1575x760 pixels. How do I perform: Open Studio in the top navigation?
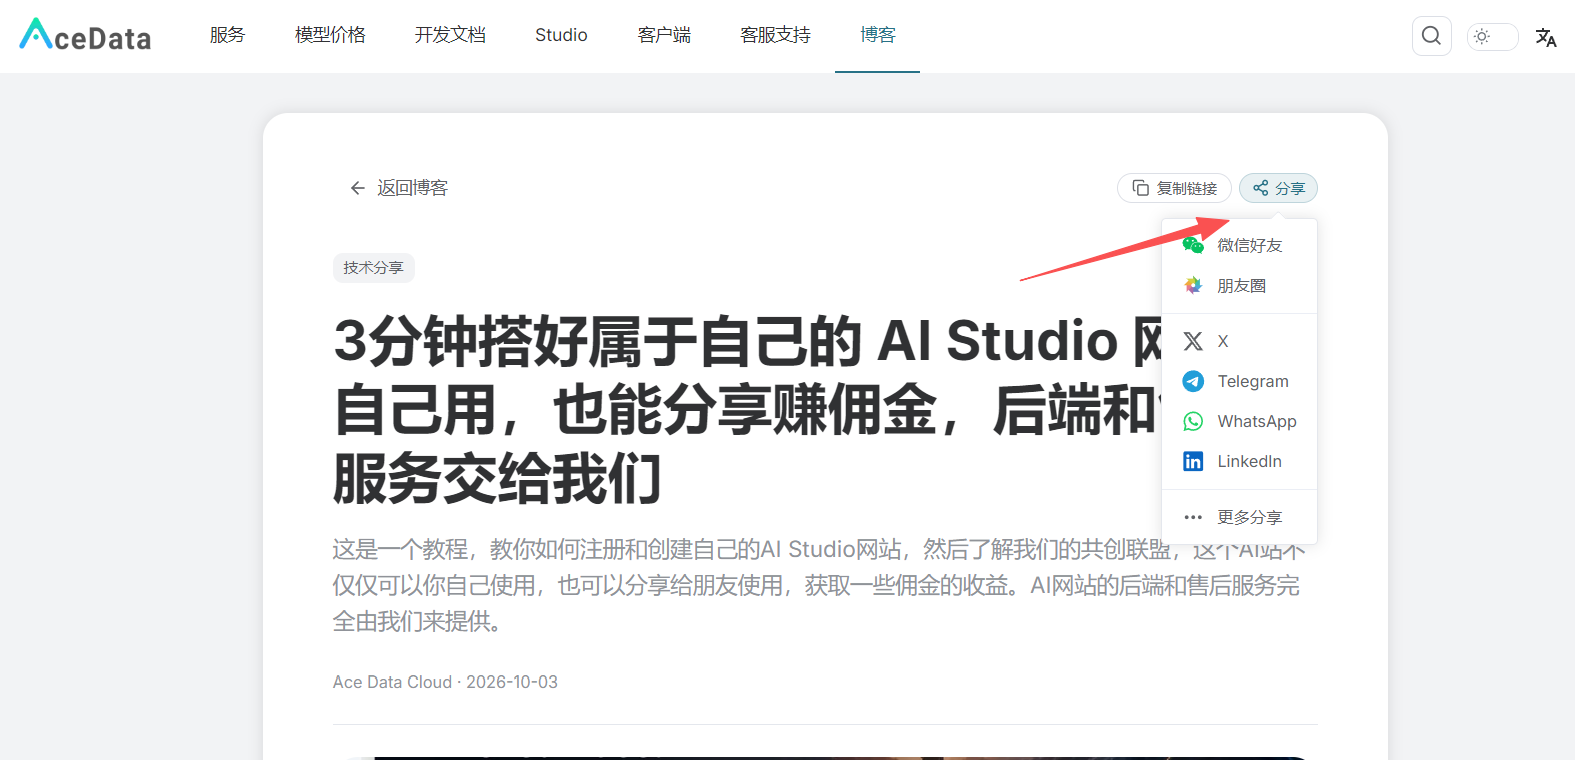pos(561,35)
